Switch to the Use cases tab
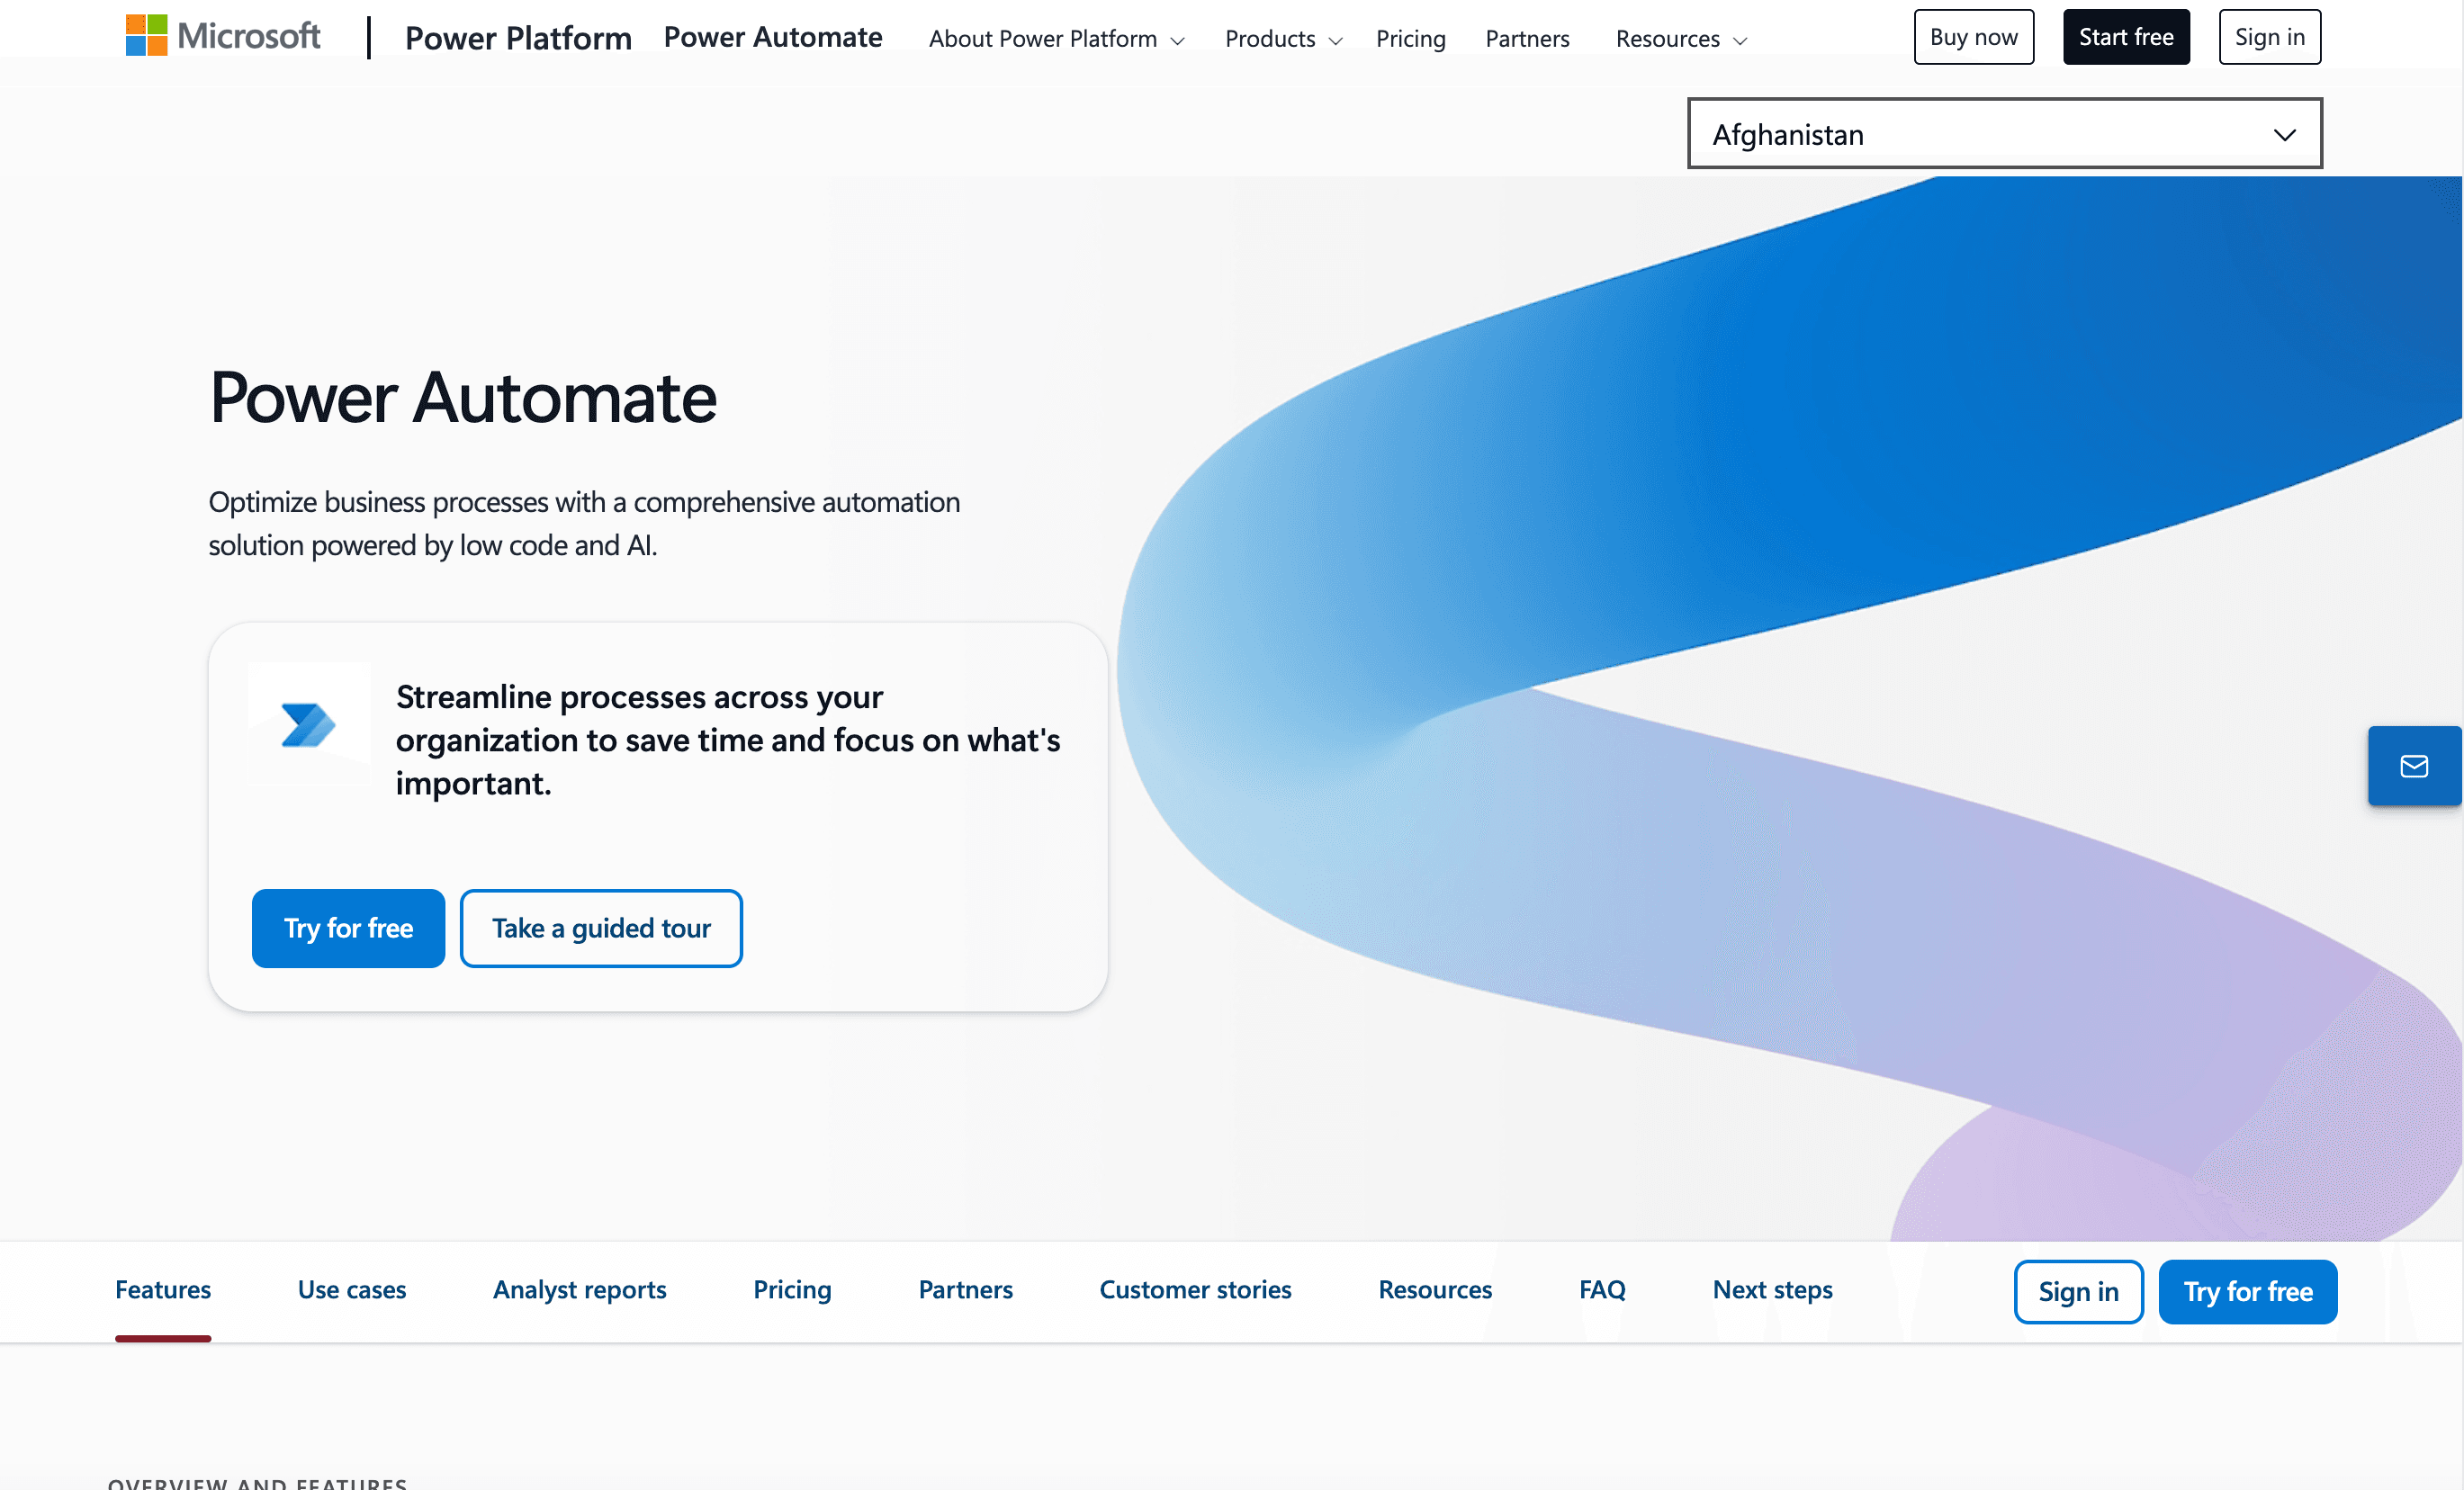 point(351,1290)
